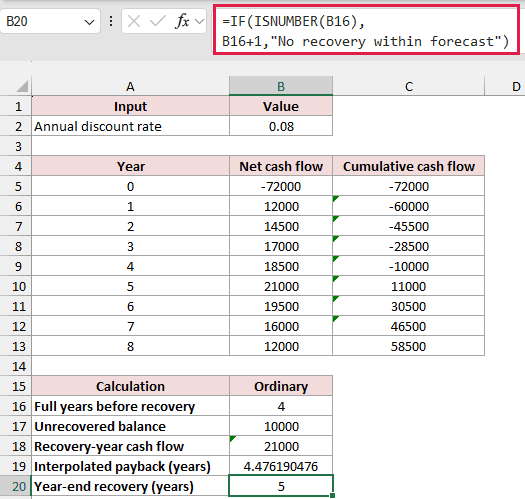Select Year 0 cell in column A
The height and width of the screenshot is (499, 525).
[131, 186]
